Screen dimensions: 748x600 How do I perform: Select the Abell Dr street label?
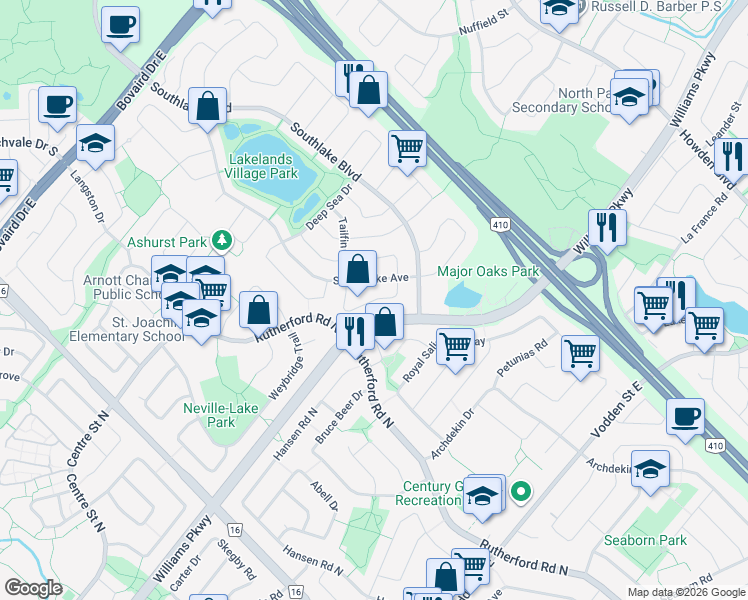tap(324, 496)
